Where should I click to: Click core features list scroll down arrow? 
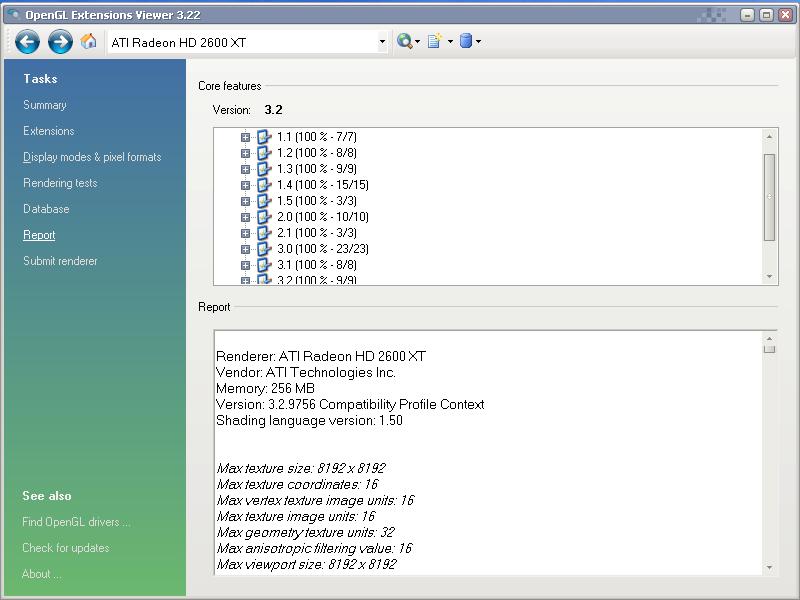(769, 277)
